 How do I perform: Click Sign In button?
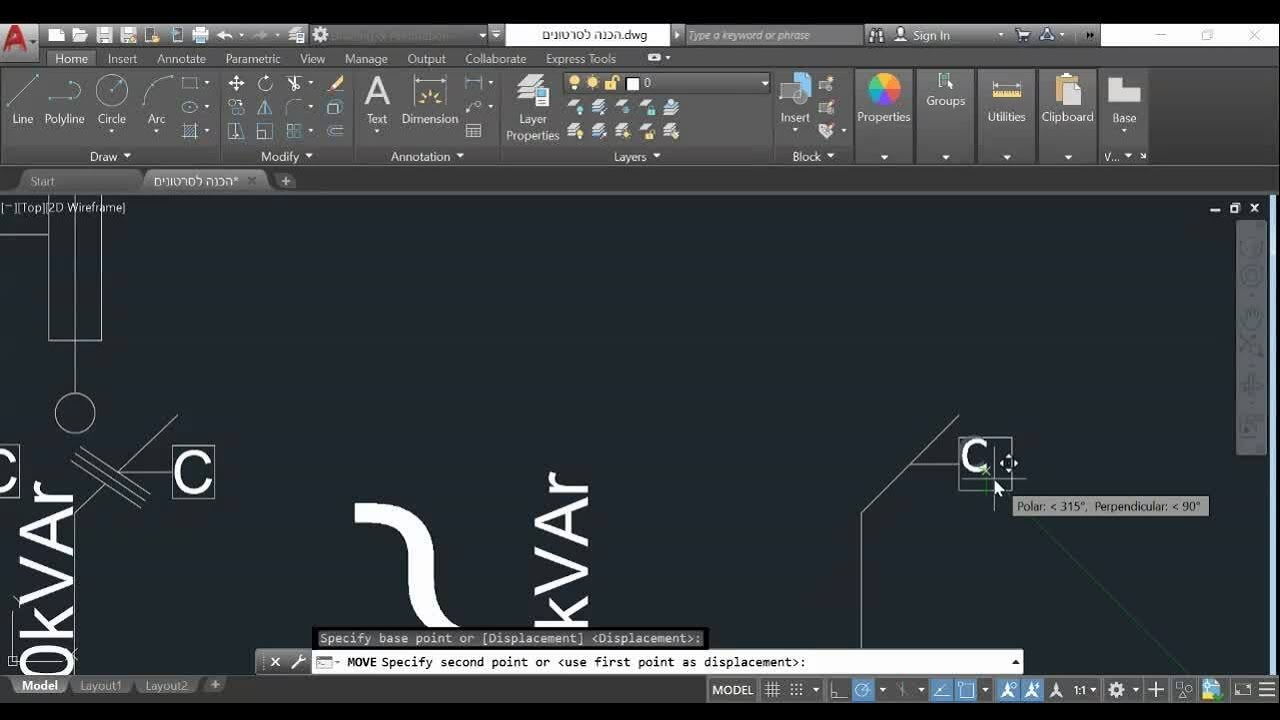[931, 35]
